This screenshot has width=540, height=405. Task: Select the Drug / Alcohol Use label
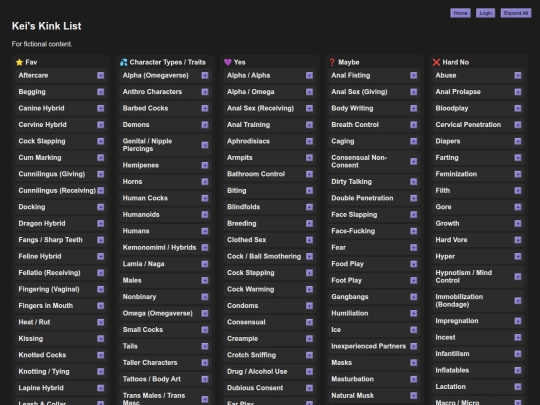pos(257,372)
